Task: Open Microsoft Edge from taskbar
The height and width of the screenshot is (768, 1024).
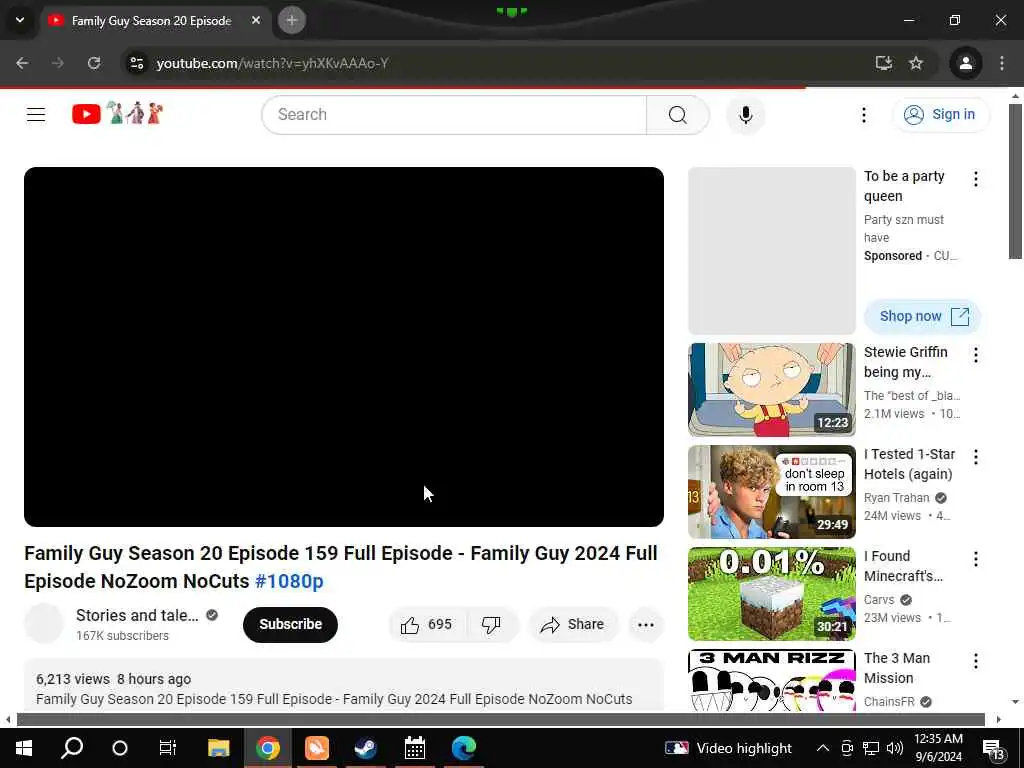Action: tap(464, 748)
